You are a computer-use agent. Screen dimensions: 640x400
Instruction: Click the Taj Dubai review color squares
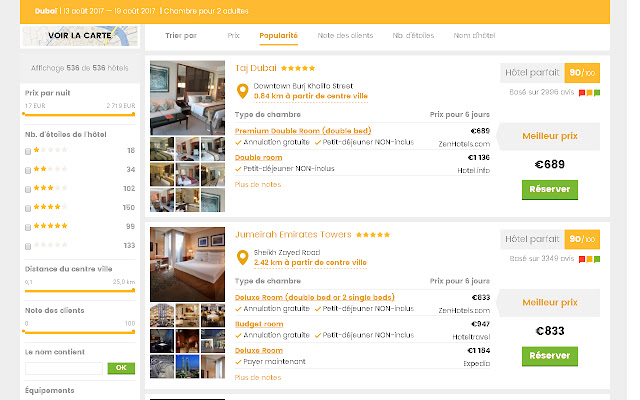[x=589, y=93]
